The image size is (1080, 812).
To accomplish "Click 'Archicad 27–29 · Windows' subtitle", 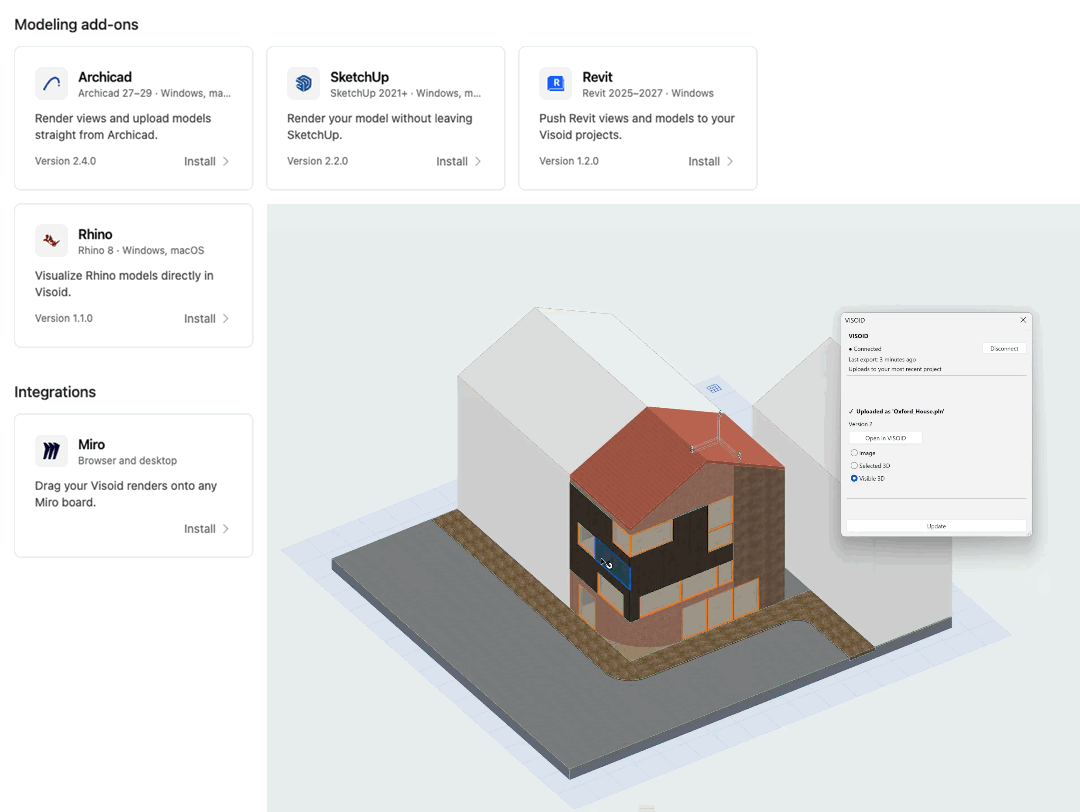I will [154, 93].
